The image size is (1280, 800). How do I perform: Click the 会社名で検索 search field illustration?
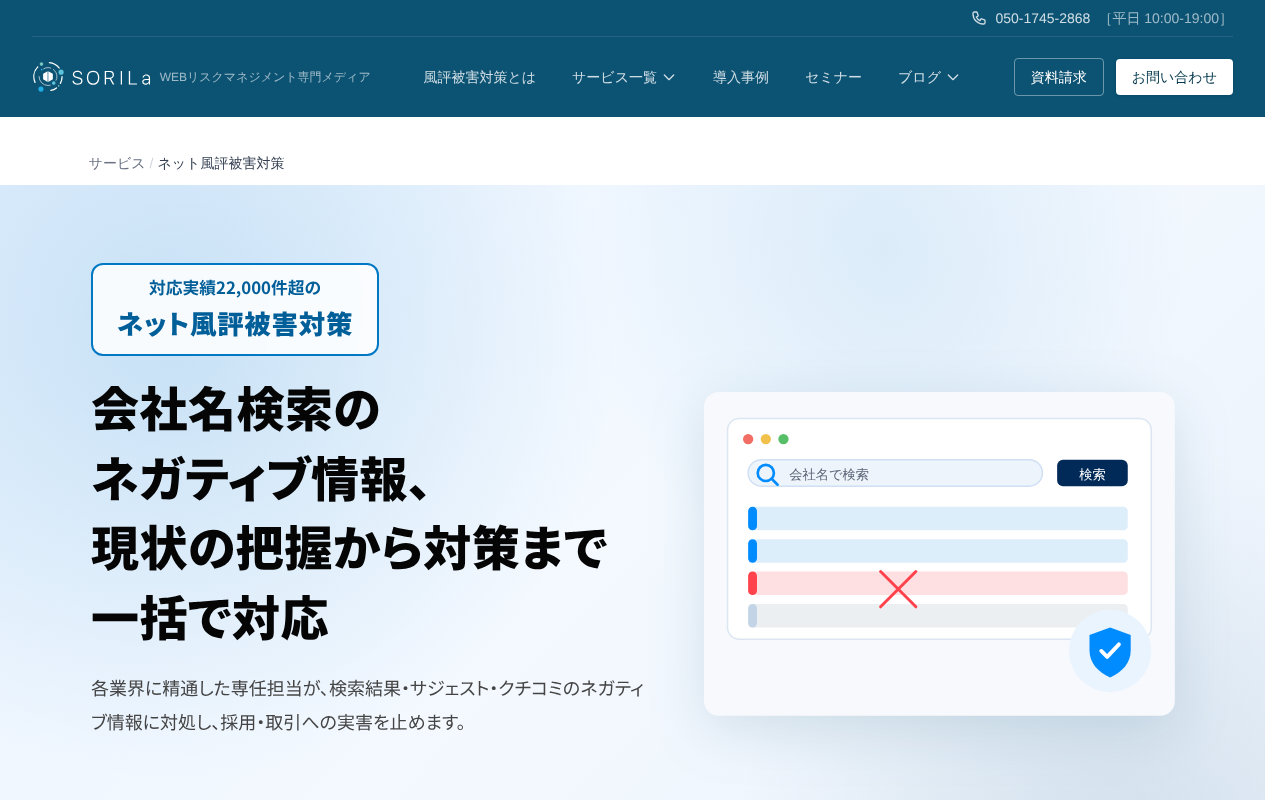coord(895,474)
